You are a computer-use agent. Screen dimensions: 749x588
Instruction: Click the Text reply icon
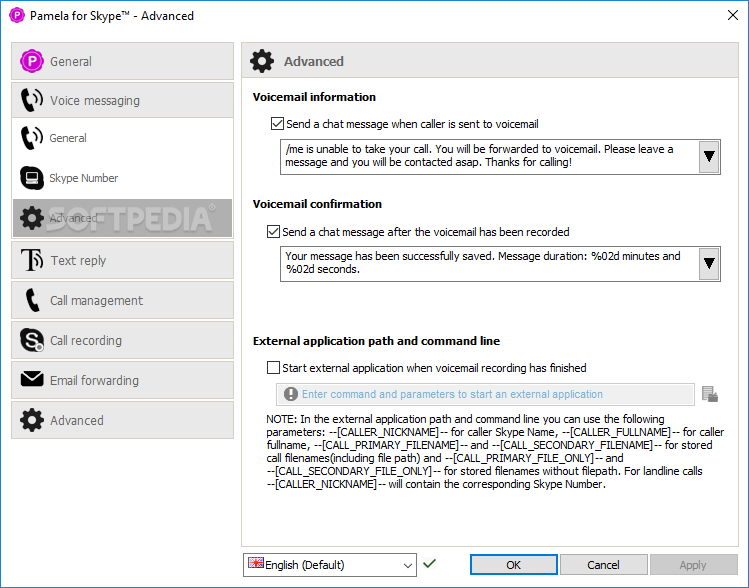pos(32,260)
